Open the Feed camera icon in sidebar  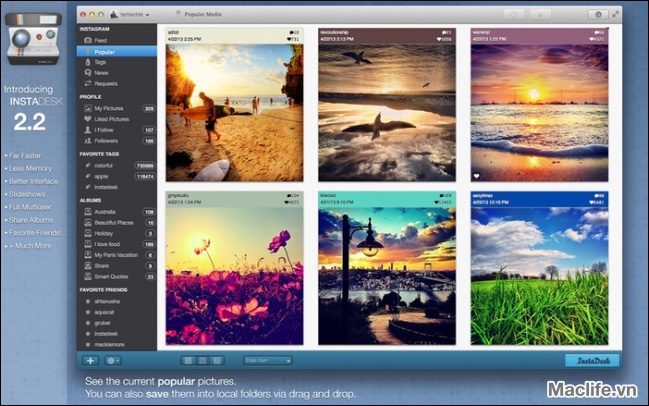(x=87, y=40)
